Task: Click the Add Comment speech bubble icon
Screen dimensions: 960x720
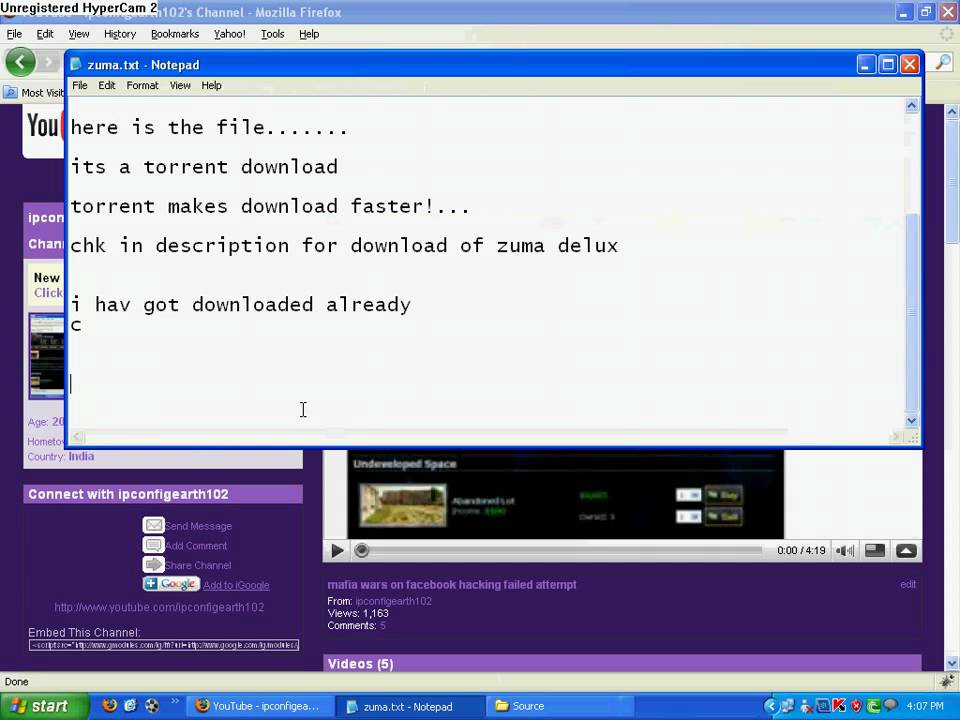Action: click(x=153, y=545)
